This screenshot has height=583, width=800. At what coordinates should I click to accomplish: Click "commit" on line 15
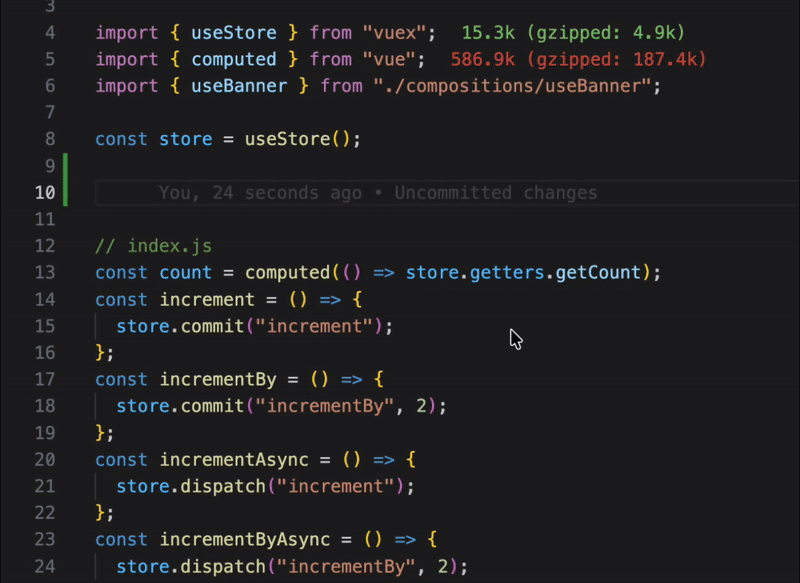(x=212, y=326)
